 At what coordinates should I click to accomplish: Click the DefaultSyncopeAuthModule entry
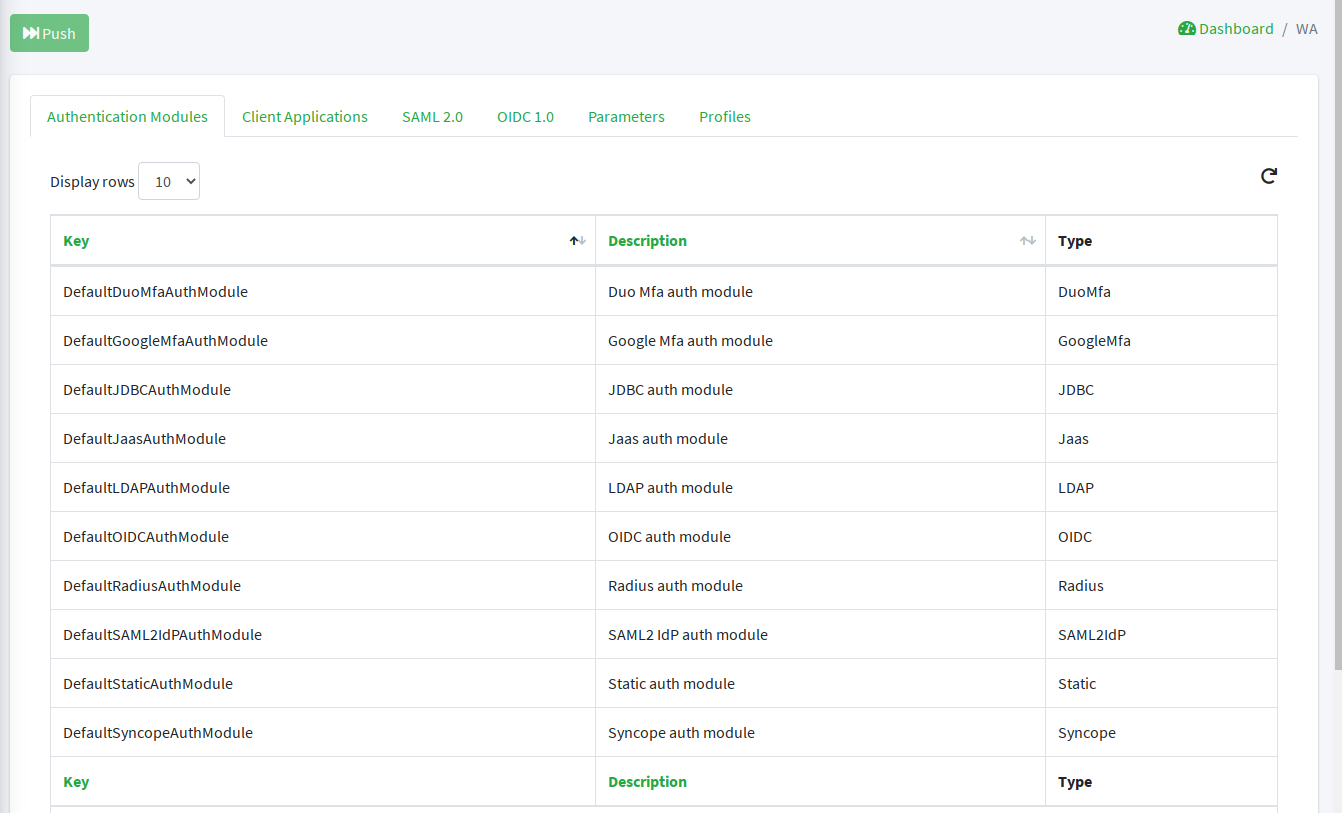point(158,733)
